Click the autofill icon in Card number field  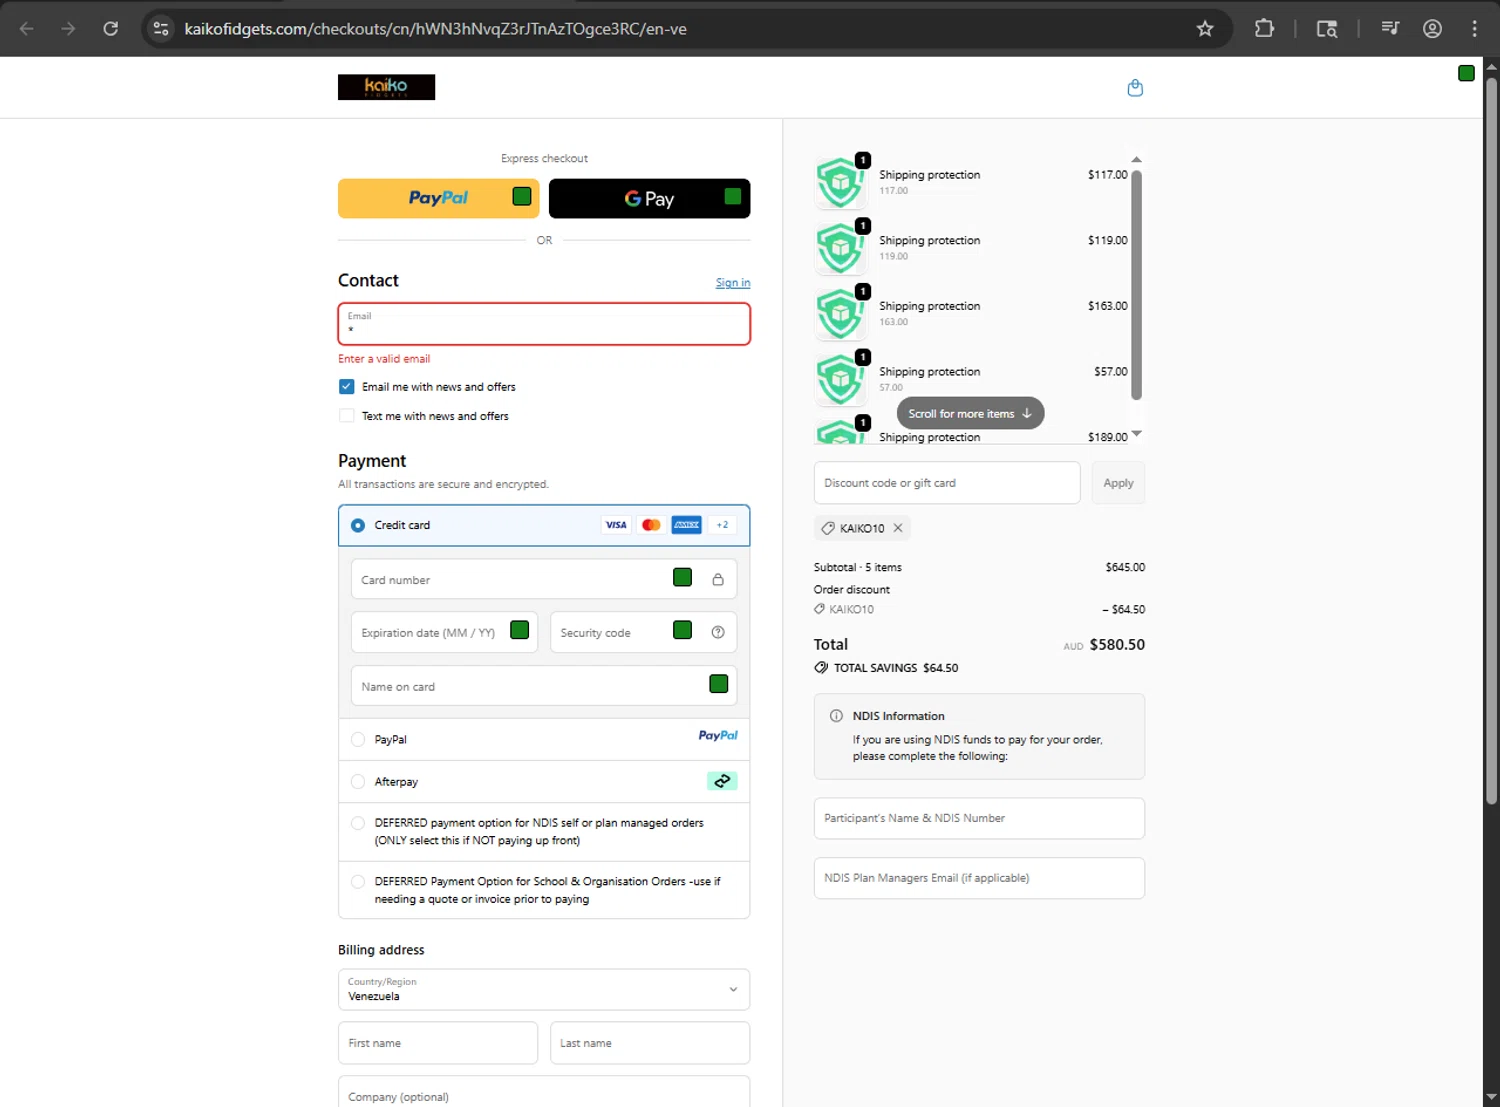683,577
